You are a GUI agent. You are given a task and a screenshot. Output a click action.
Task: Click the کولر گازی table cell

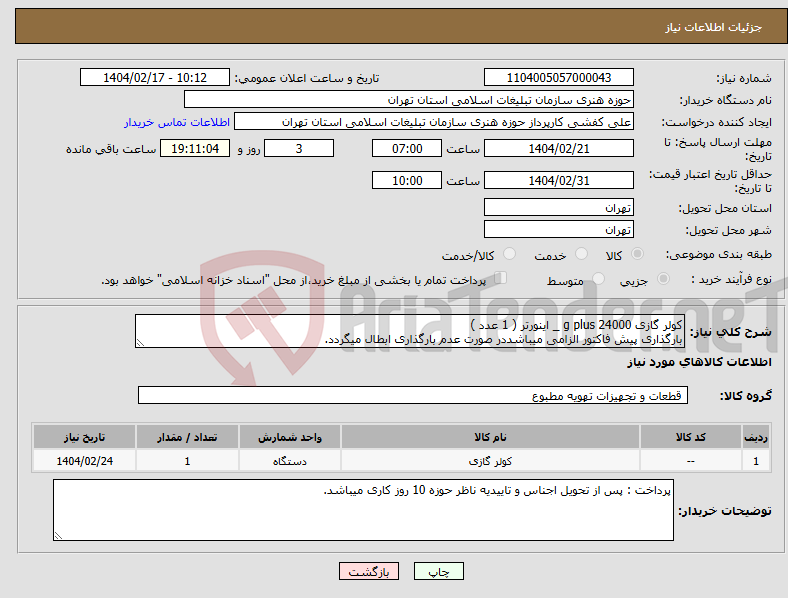[490, 461]
